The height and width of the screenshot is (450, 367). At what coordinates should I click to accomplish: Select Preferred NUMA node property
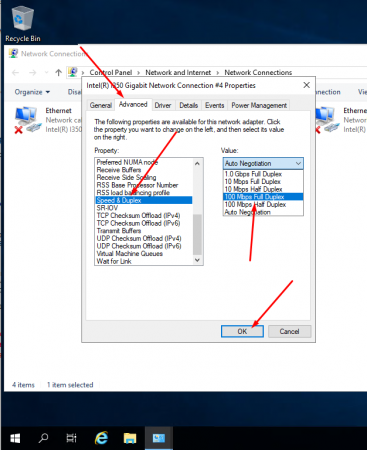tap(144, 162)
